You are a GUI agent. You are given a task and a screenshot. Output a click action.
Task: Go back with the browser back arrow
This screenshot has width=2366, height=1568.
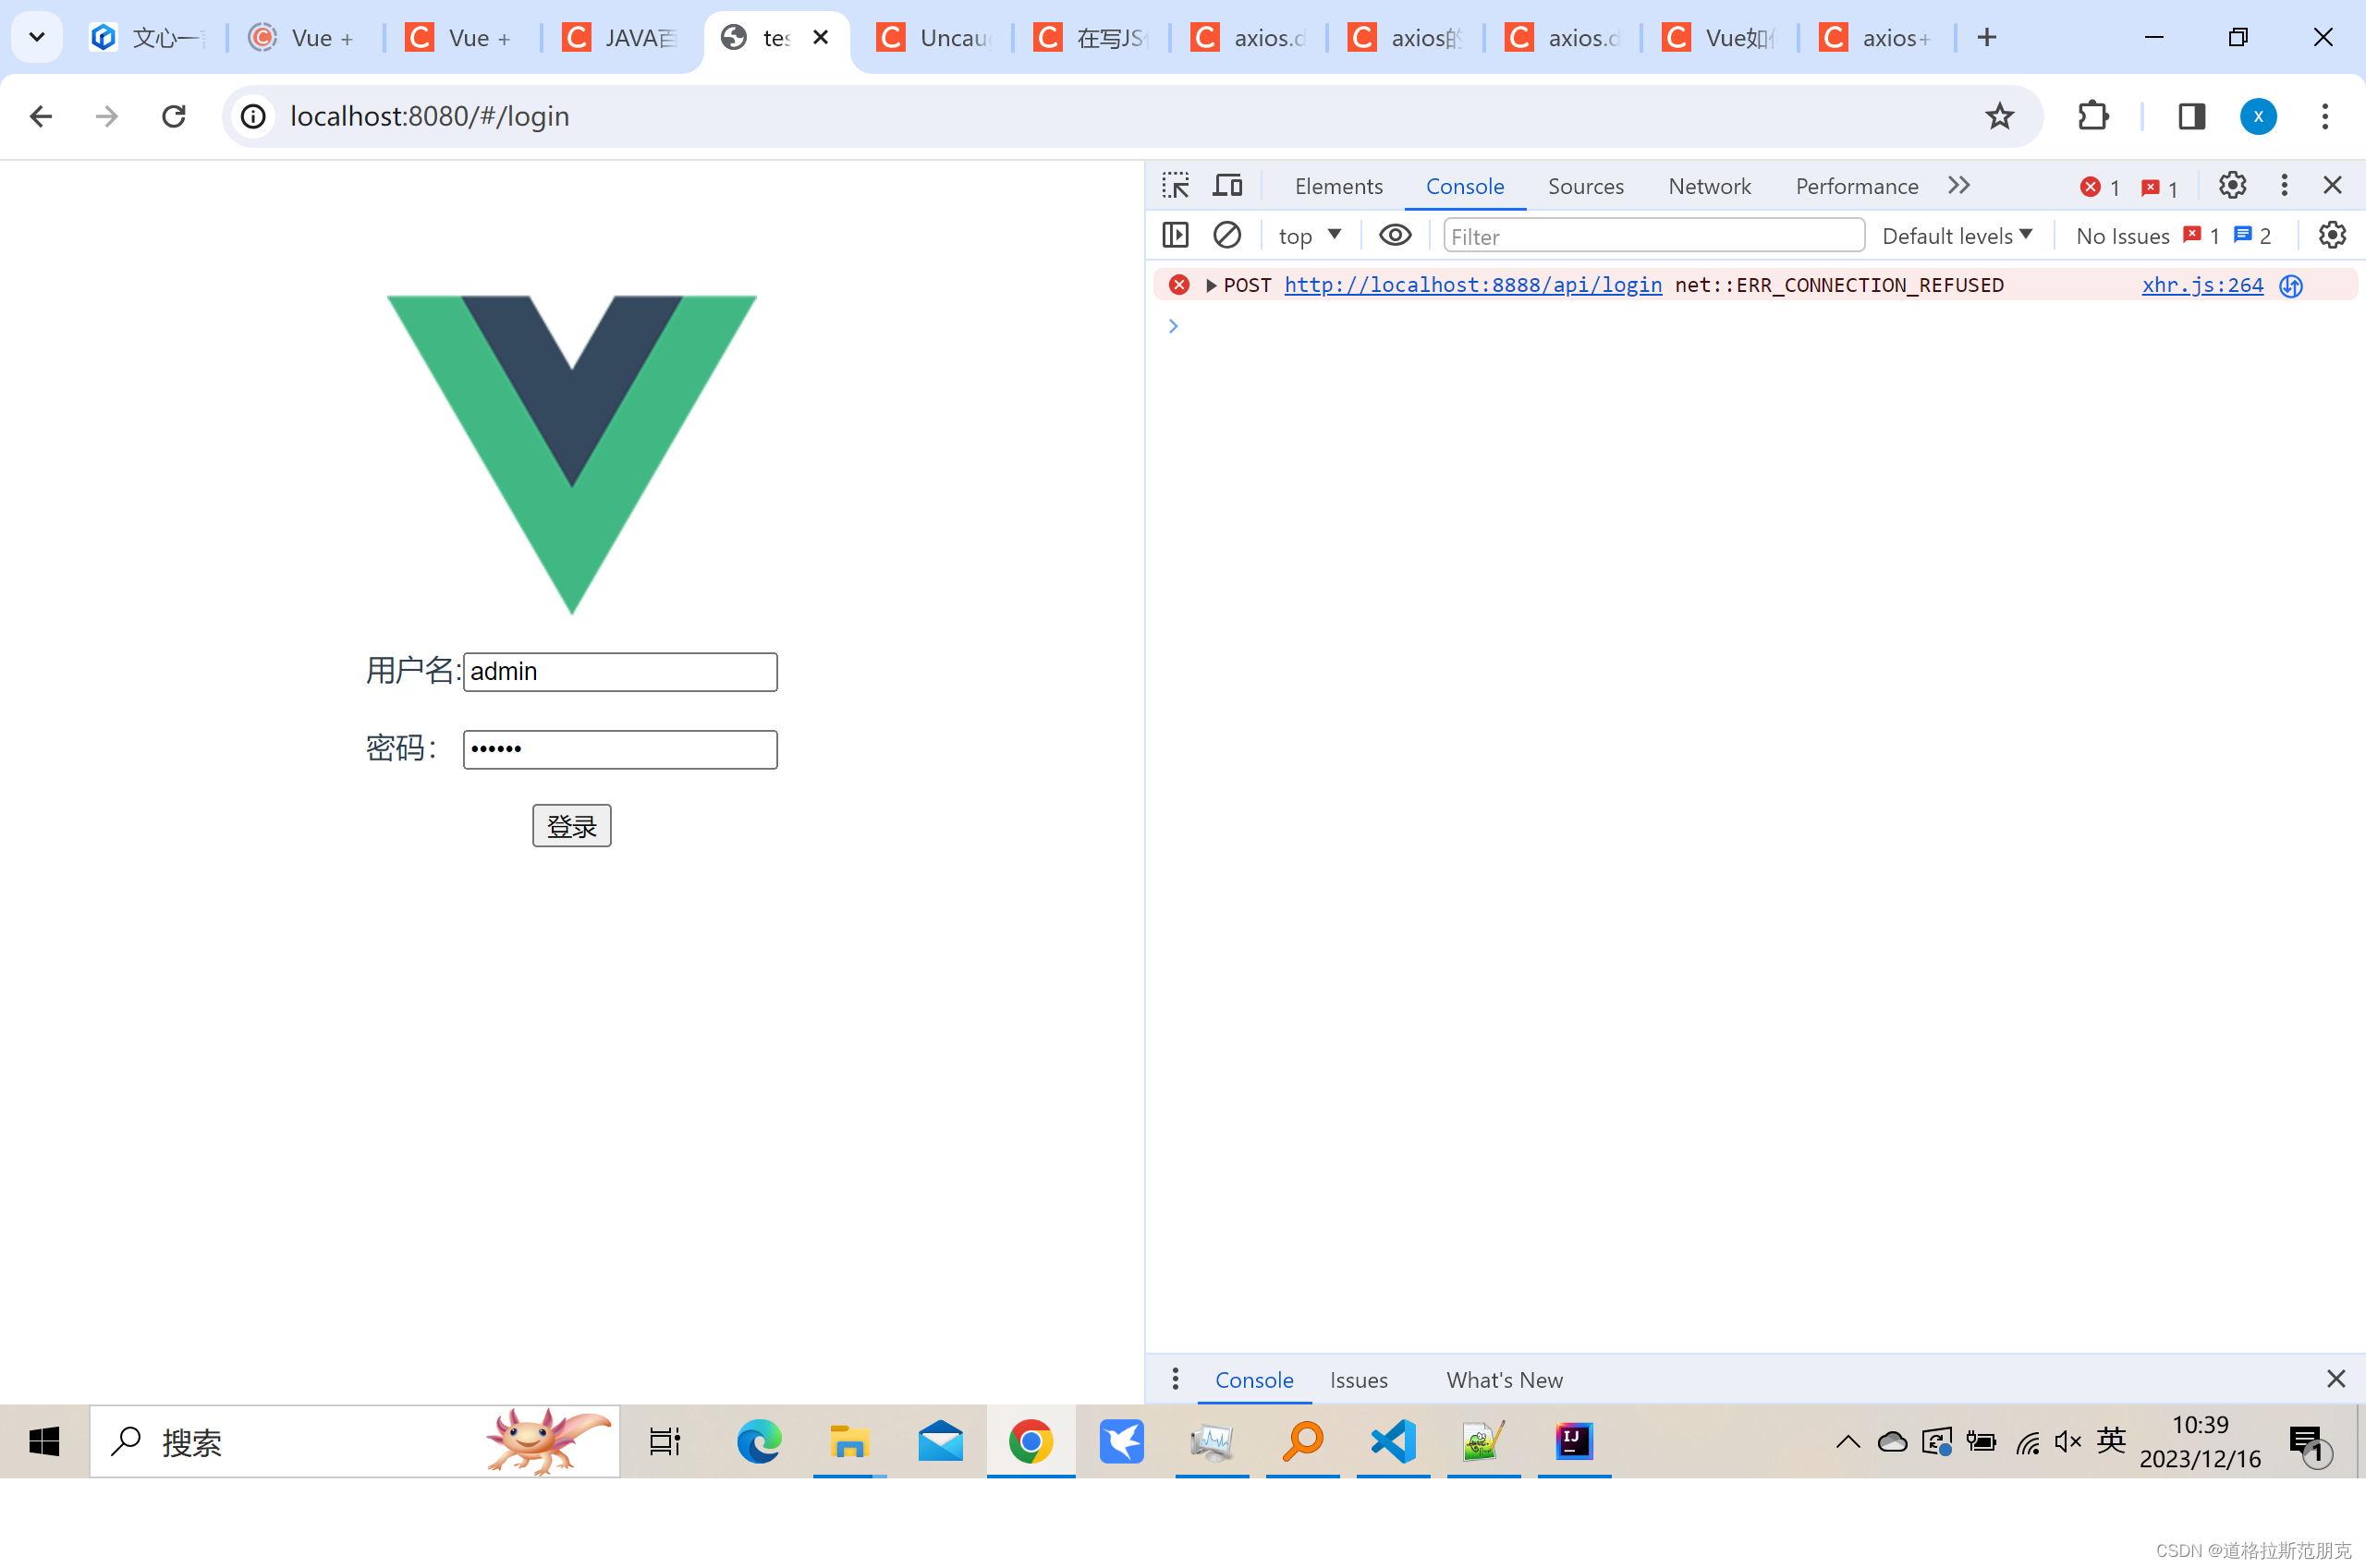pyautogui.click(x=41, y=116)
